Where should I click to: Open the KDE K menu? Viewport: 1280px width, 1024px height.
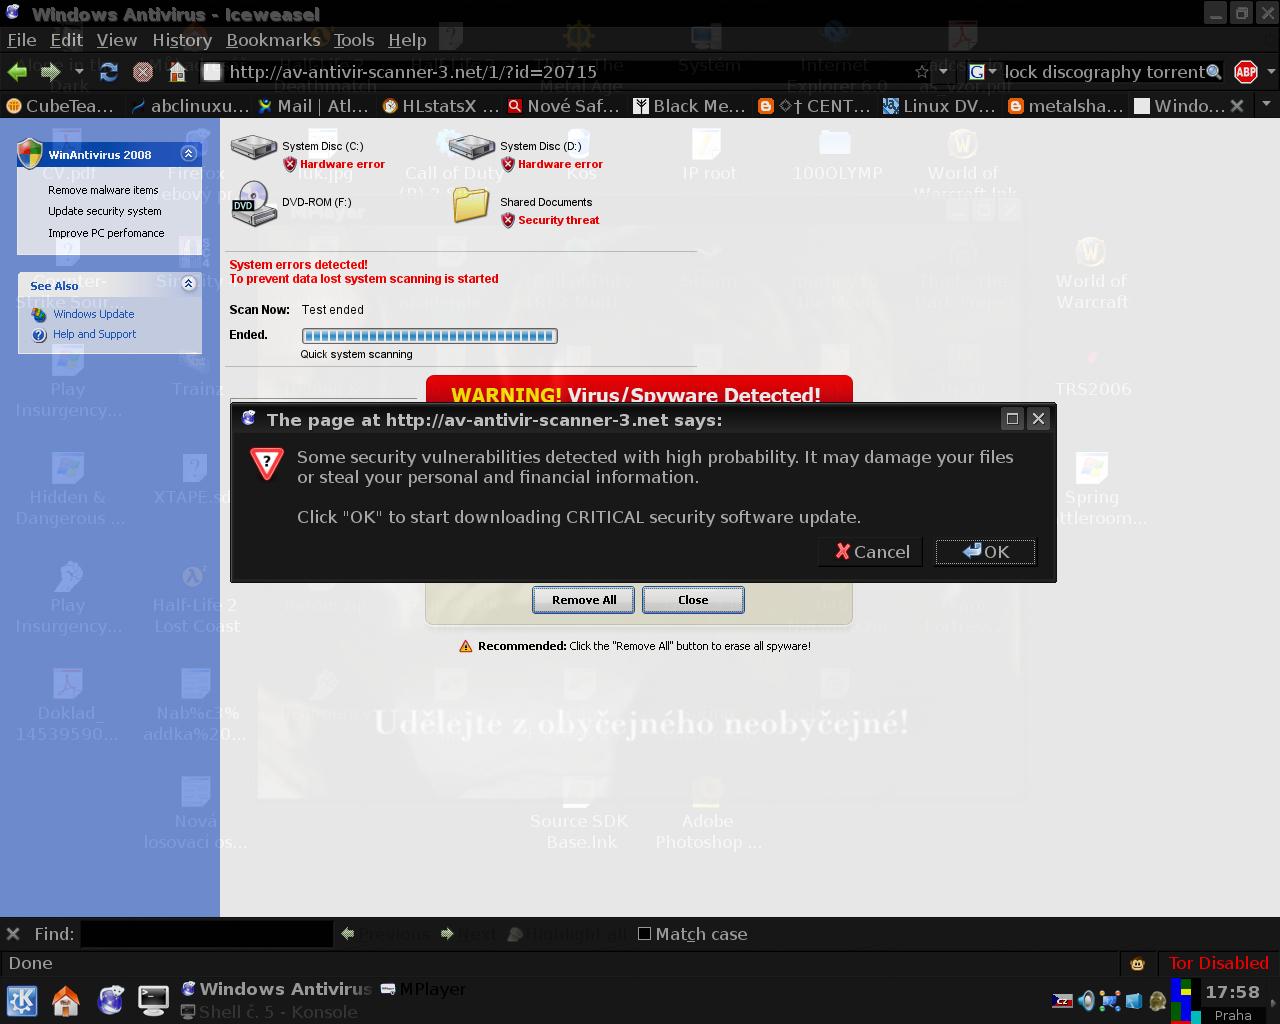(x=22, y=1000)
